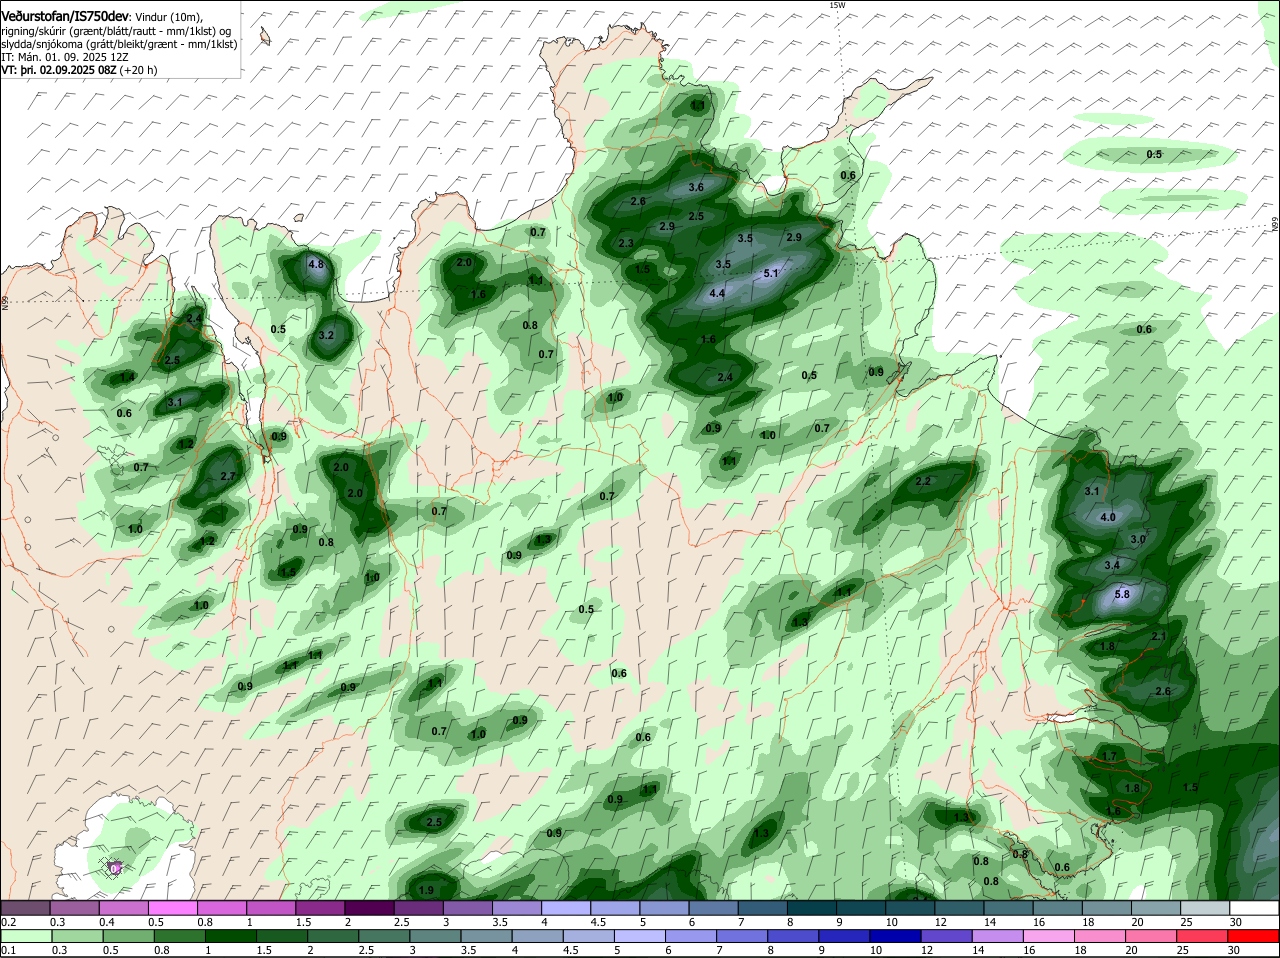
Task: Click the palest green swatch labeled 0.1 in the bottom legend
Action: coord(25,936)
